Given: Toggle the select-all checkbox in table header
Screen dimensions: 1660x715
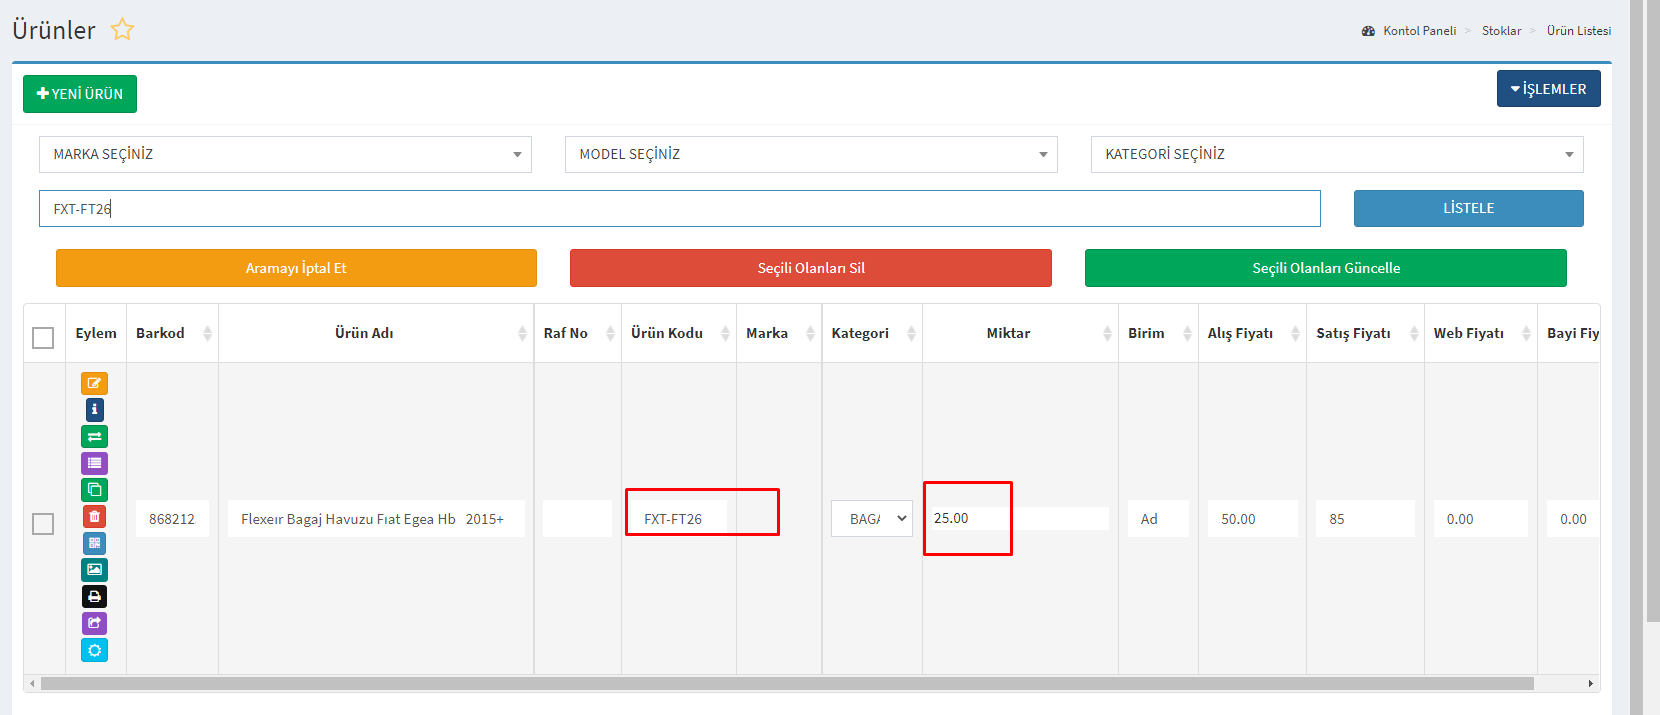Looking at the screenshot, I should pyautogui.click(x=43, y=338).
